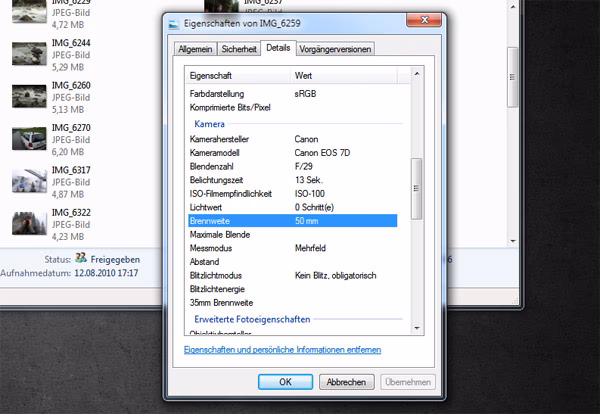This screenshot has height=414, width=600.
Task: Close the Eigenschaften von IMG_6259 dialog
Action: coord(424,20)
